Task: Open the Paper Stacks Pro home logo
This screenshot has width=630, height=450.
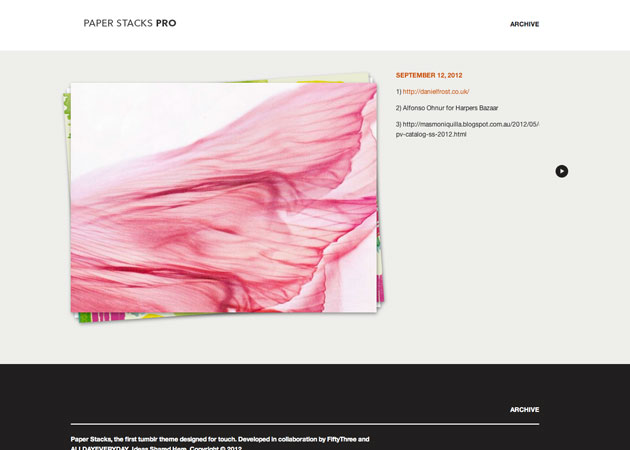Action: point(129,23)
